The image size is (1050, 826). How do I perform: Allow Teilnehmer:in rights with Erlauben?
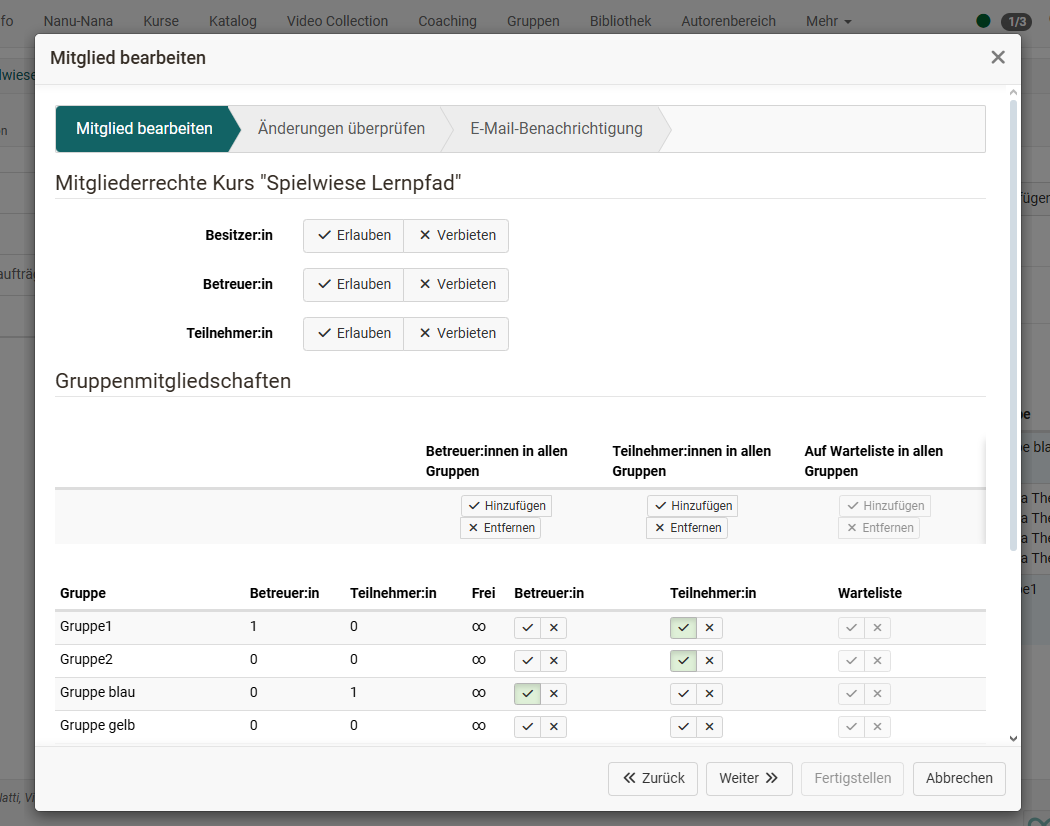(354, 334)
